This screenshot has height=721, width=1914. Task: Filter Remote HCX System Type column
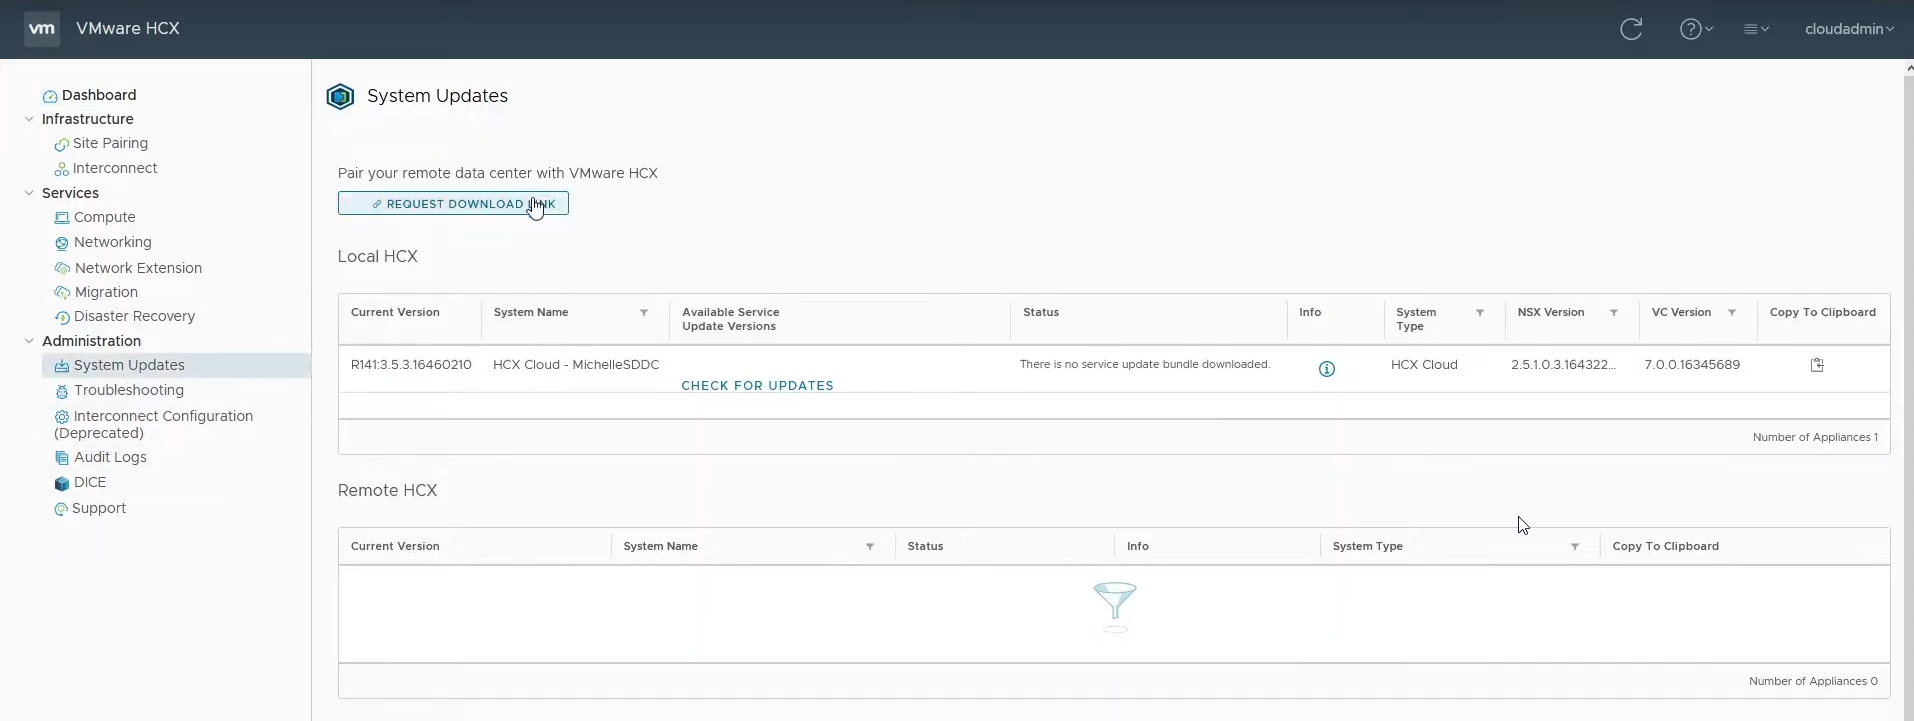click(x=1575, y=547)
